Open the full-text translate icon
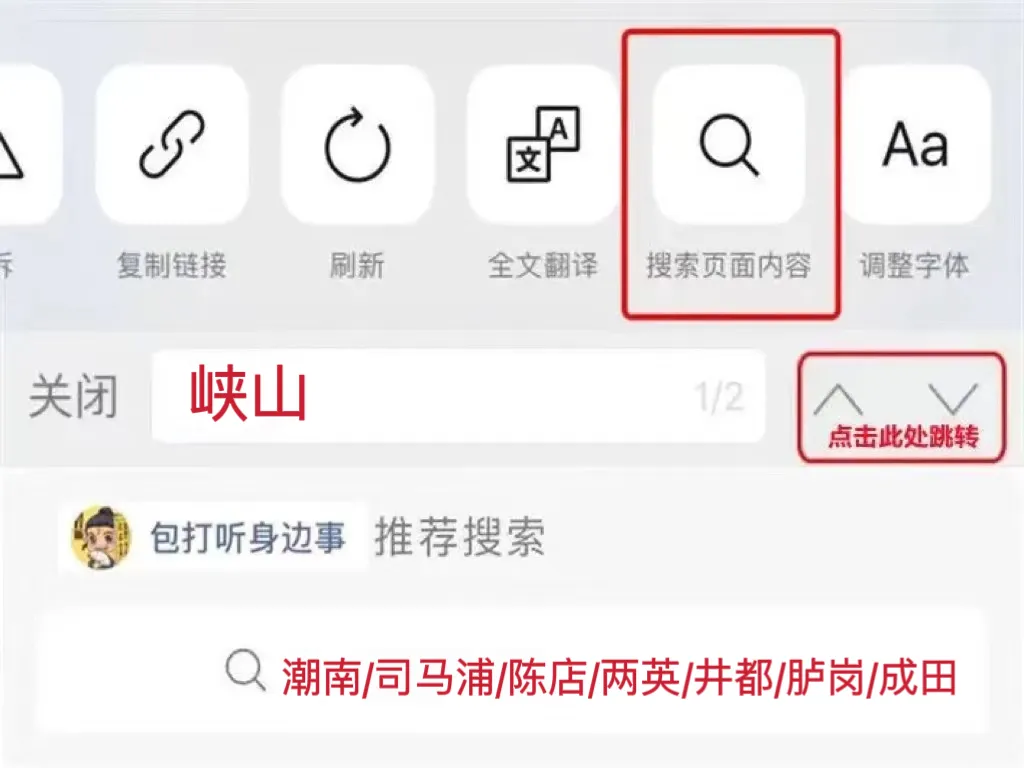 543,144
